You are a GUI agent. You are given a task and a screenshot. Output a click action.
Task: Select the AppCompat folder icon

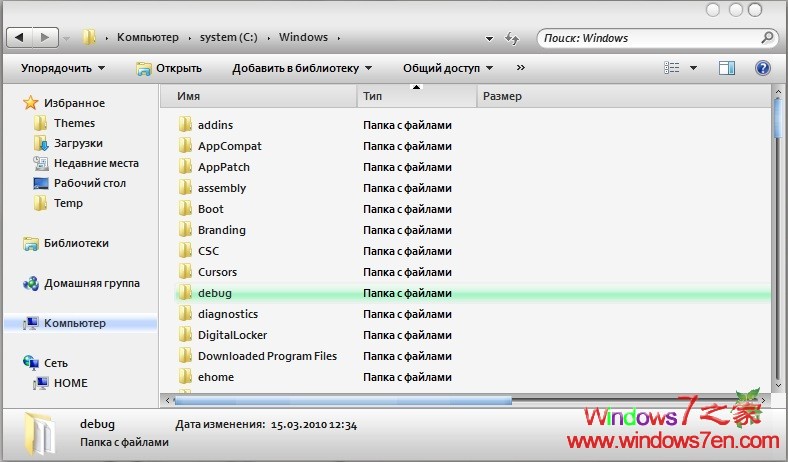pyautogui.click(x=185, y=146)
